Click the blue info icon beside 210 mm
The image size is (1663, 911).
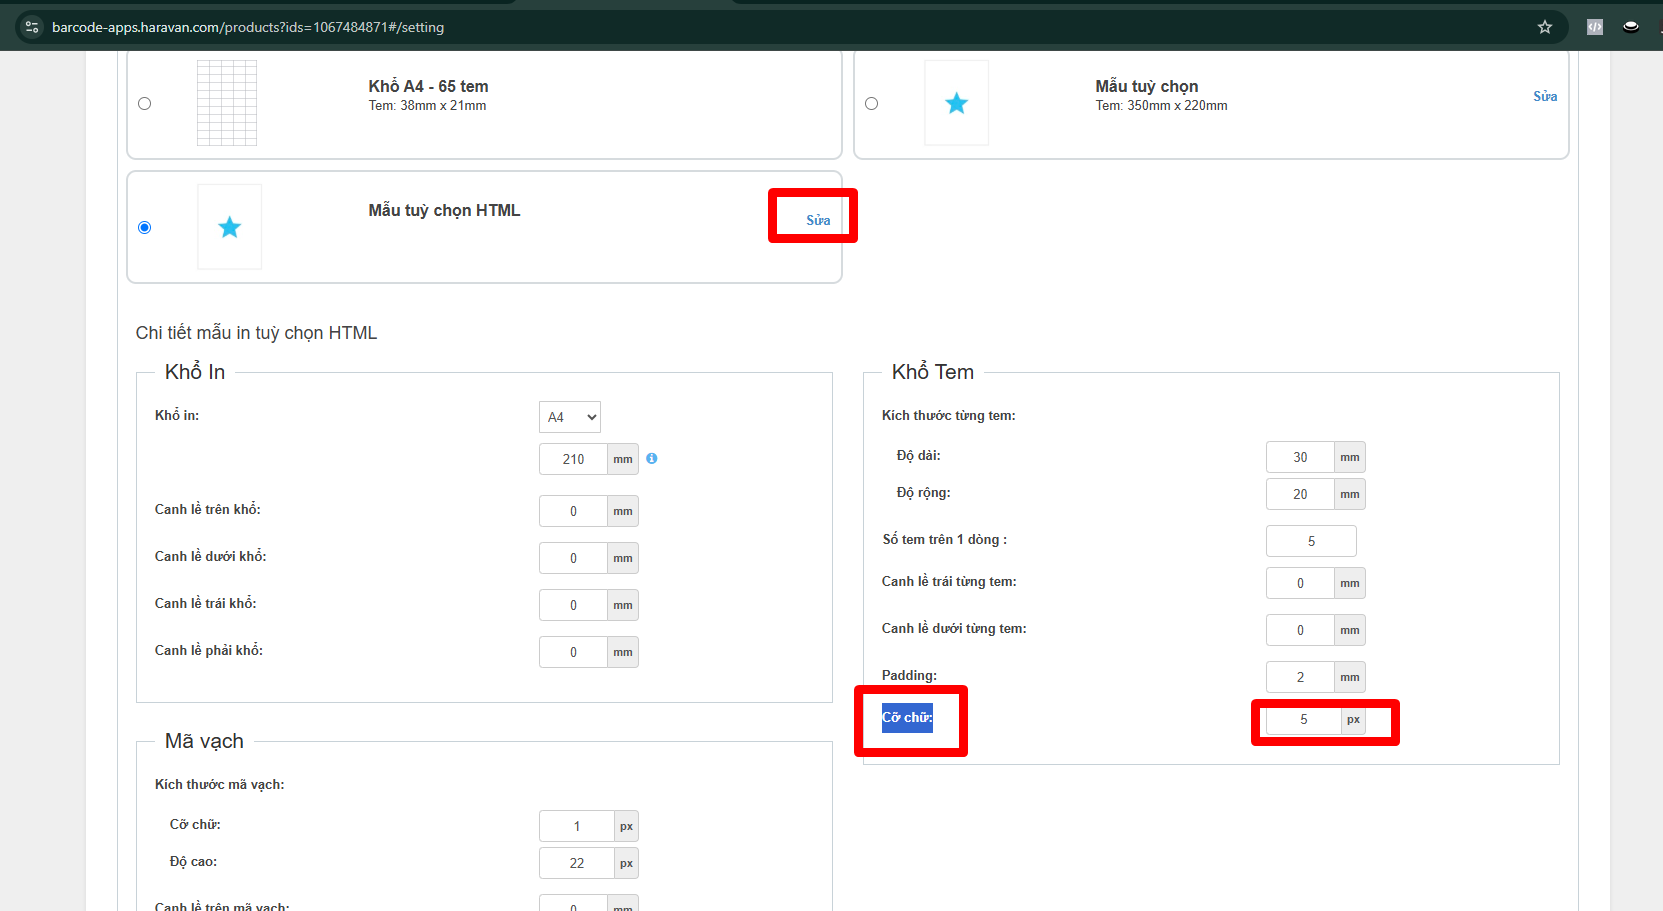click(652, 459)
